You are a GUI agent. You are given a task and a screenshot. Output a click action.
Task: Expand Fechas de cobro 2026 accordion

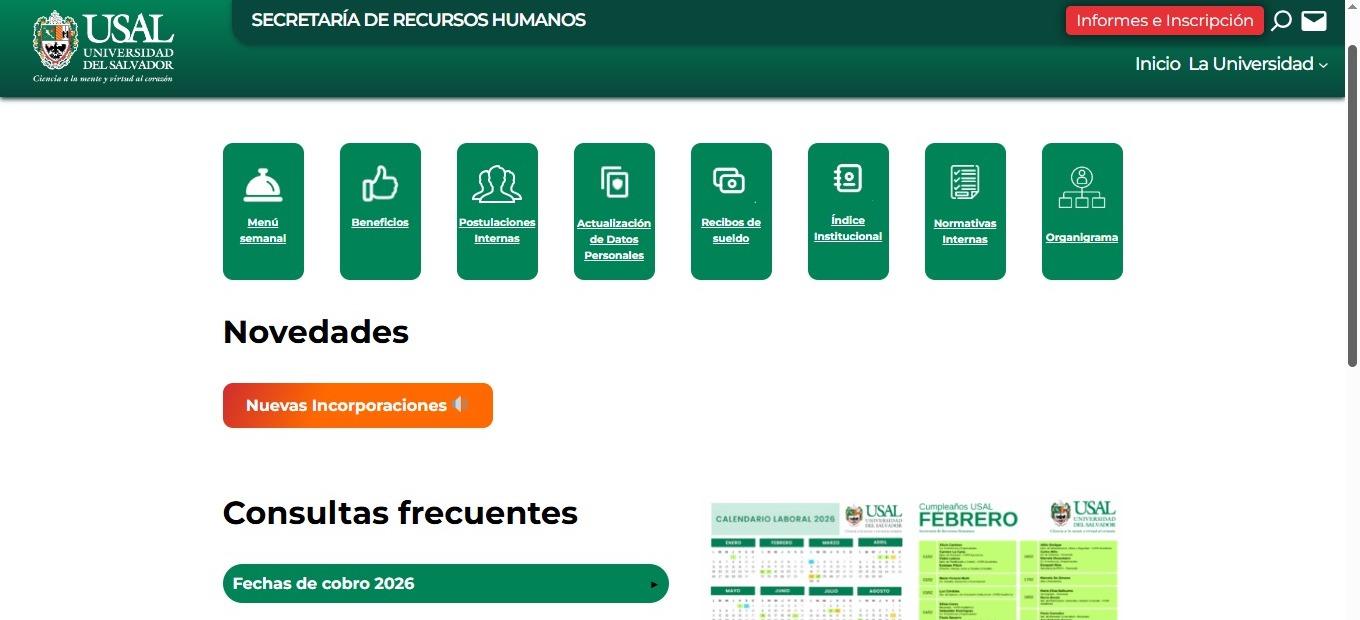[445, 584]
